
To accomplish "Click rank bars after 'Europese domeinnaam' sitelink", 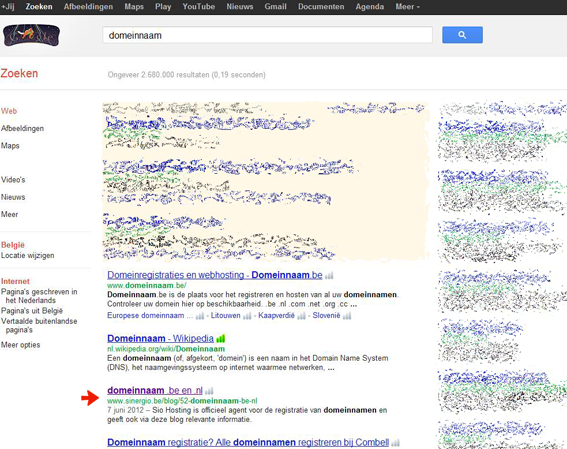I will (x=200, y=316).
